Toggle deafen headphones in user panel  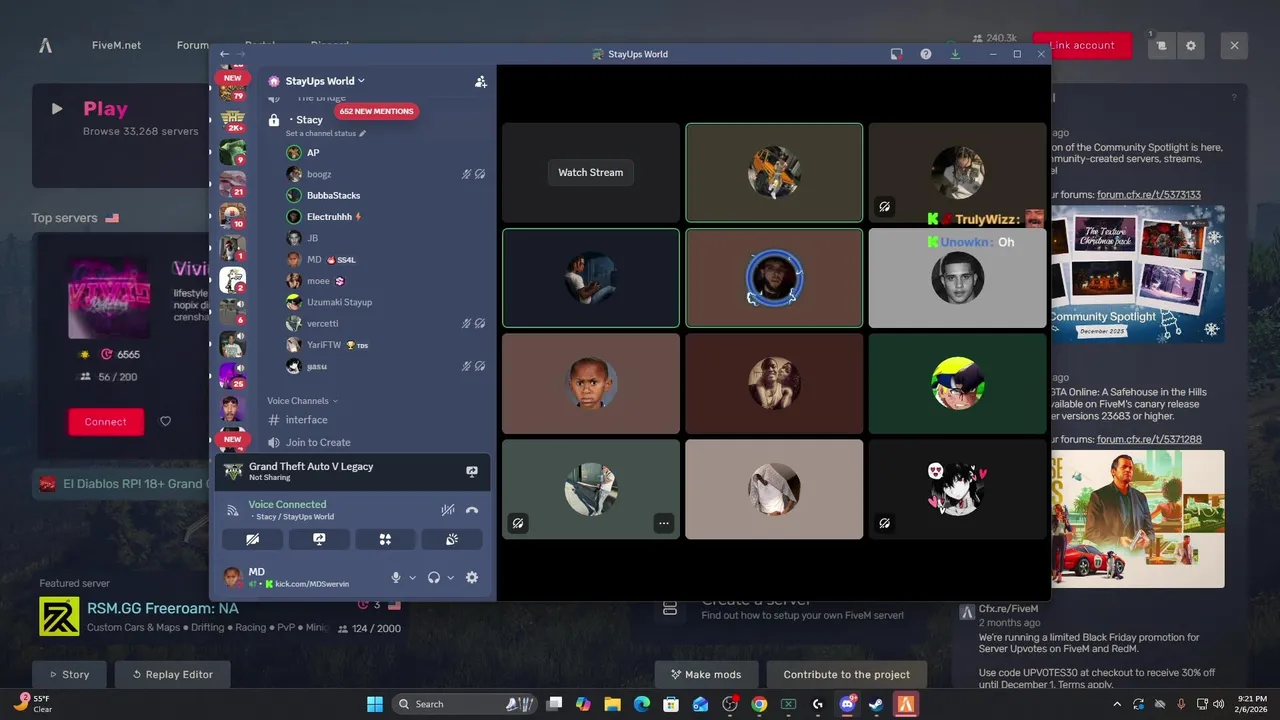tap(434, 577)
